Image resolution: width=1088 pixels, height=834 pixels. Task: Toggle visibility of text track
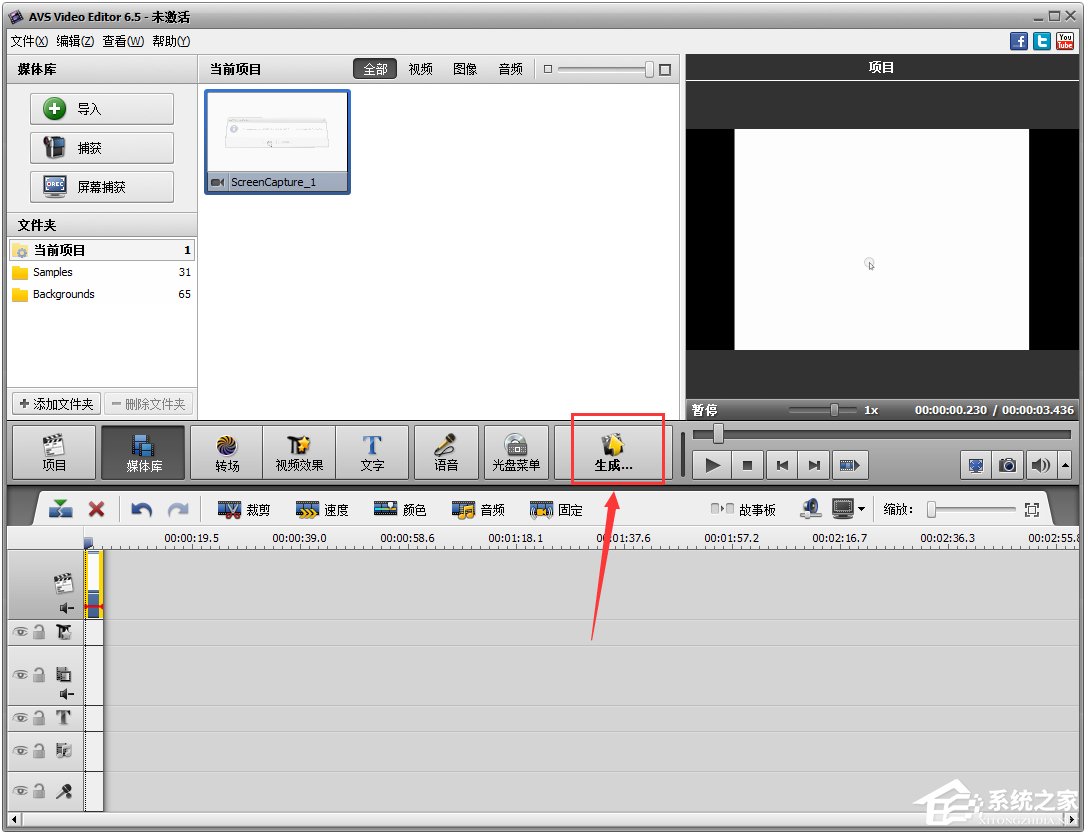pos(21,718)
